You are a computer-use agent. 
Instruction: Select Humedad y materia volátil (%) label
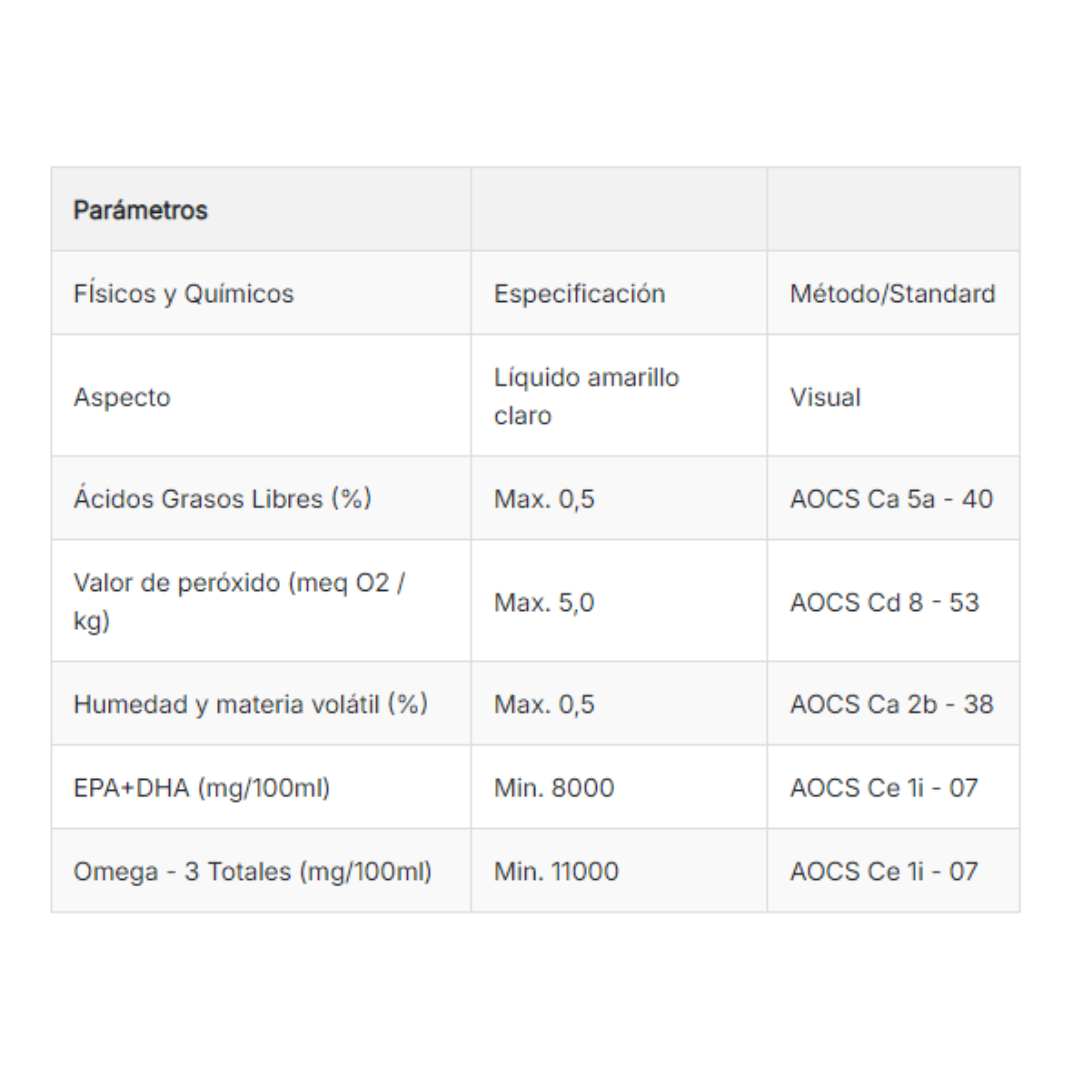[x=250, y=704]
